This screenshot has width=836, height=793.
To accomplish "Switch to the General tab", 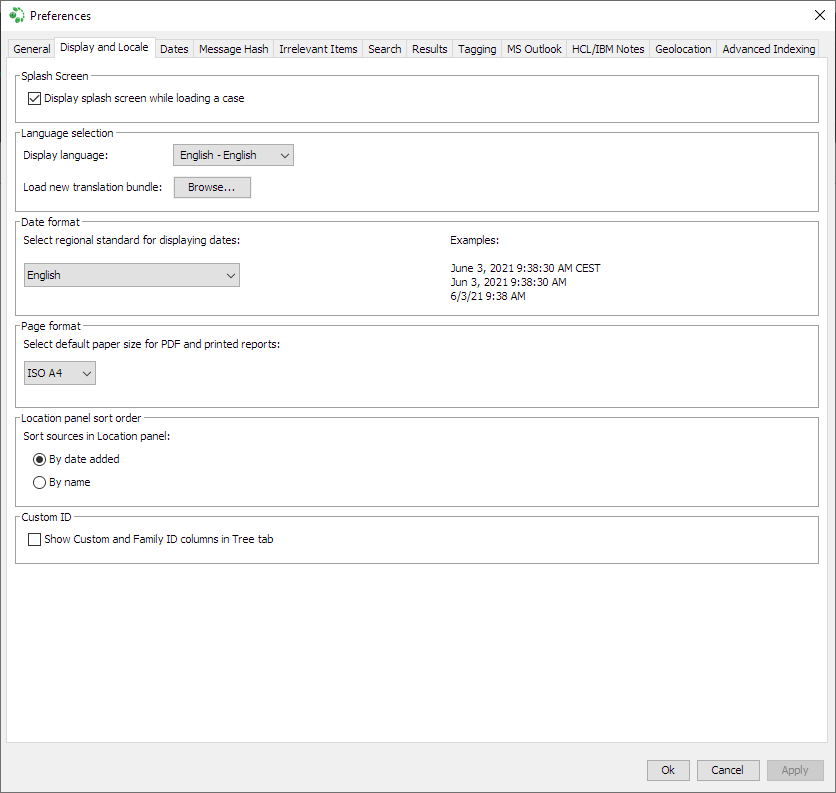I will (30, 48).
